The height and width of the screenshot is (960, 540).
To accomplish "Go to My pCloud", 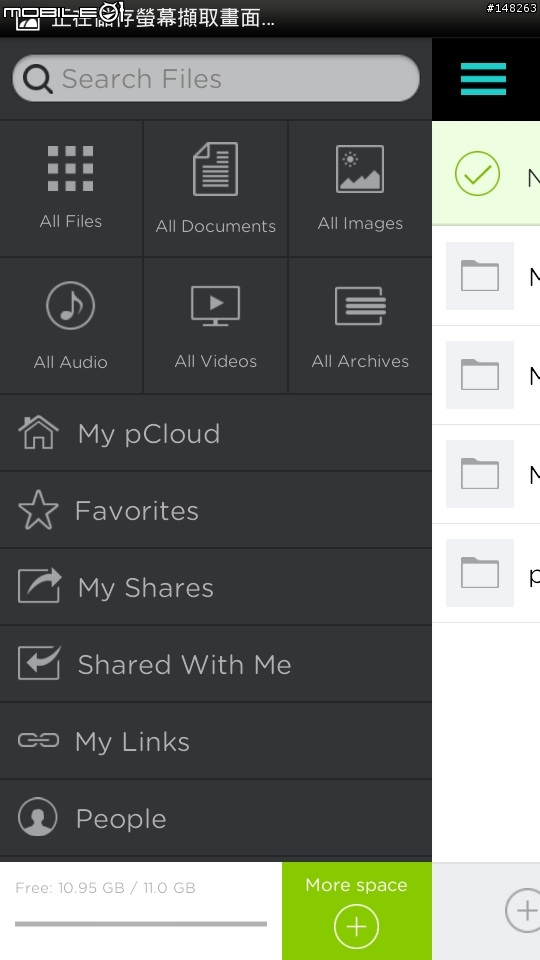I will [x=216, y=433].
